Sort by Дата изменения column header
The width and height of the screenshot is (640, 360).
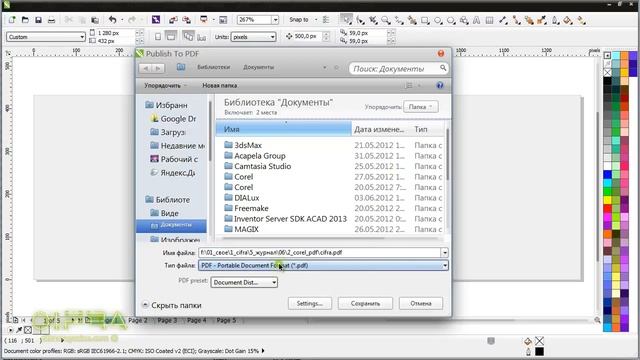coord(379,129)
